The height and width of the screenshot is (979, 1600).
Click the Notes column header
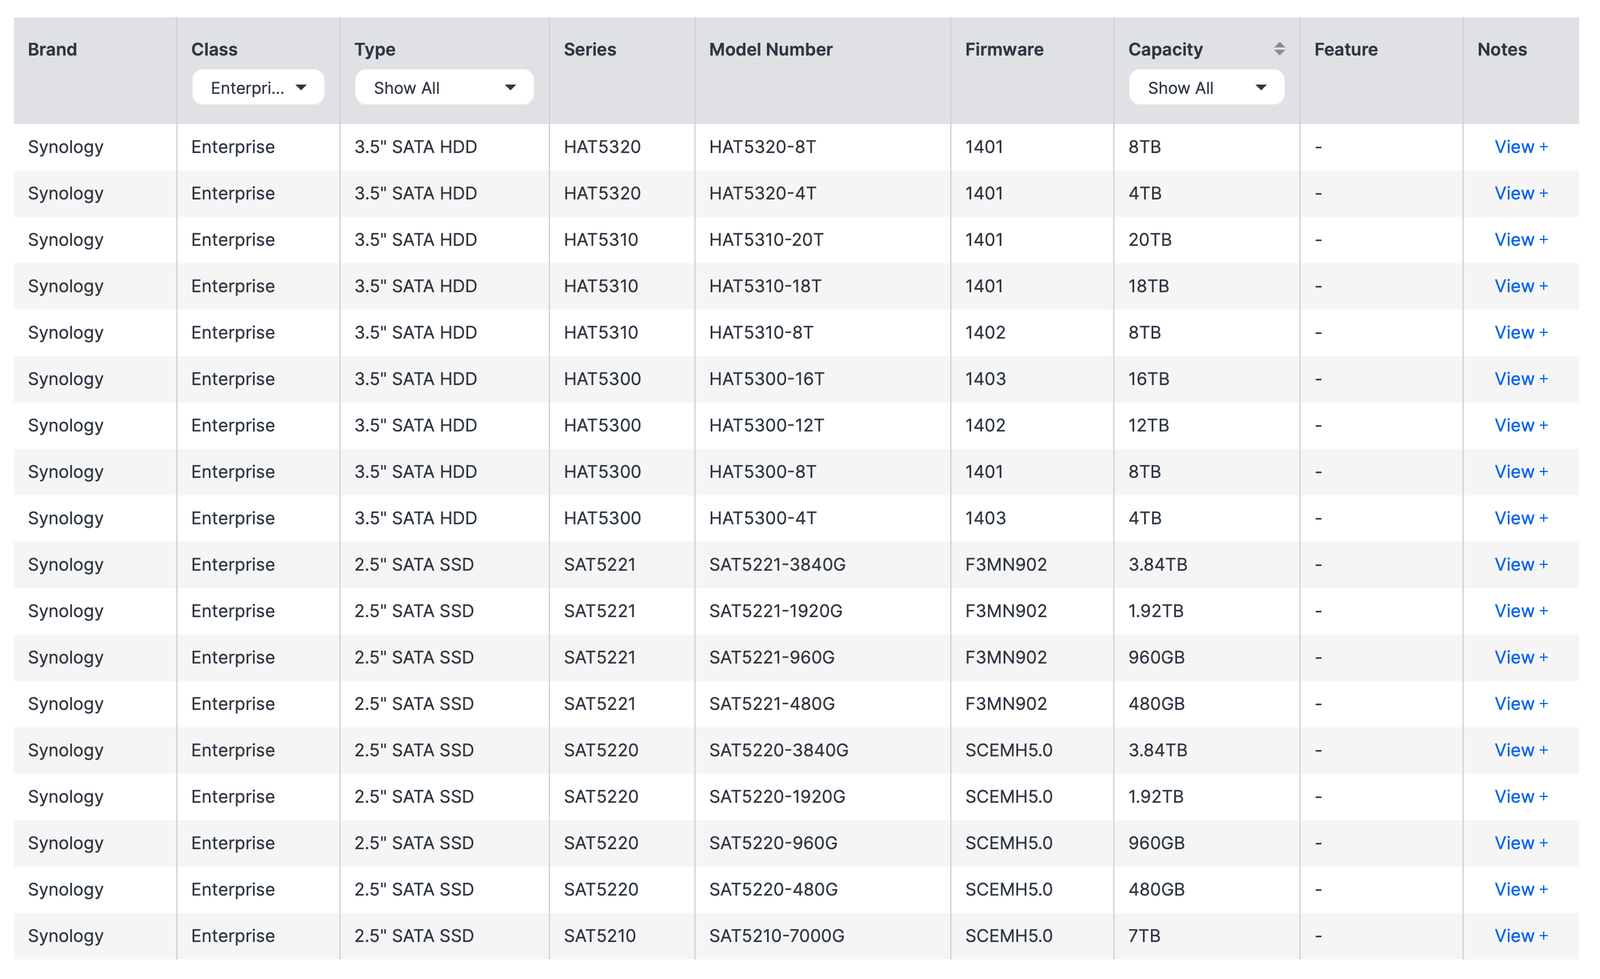(x=1502, y=49)
